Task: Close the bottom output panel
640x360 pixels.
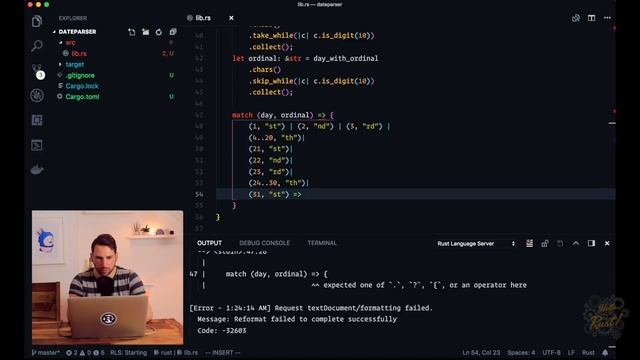Action: point(607,243)
